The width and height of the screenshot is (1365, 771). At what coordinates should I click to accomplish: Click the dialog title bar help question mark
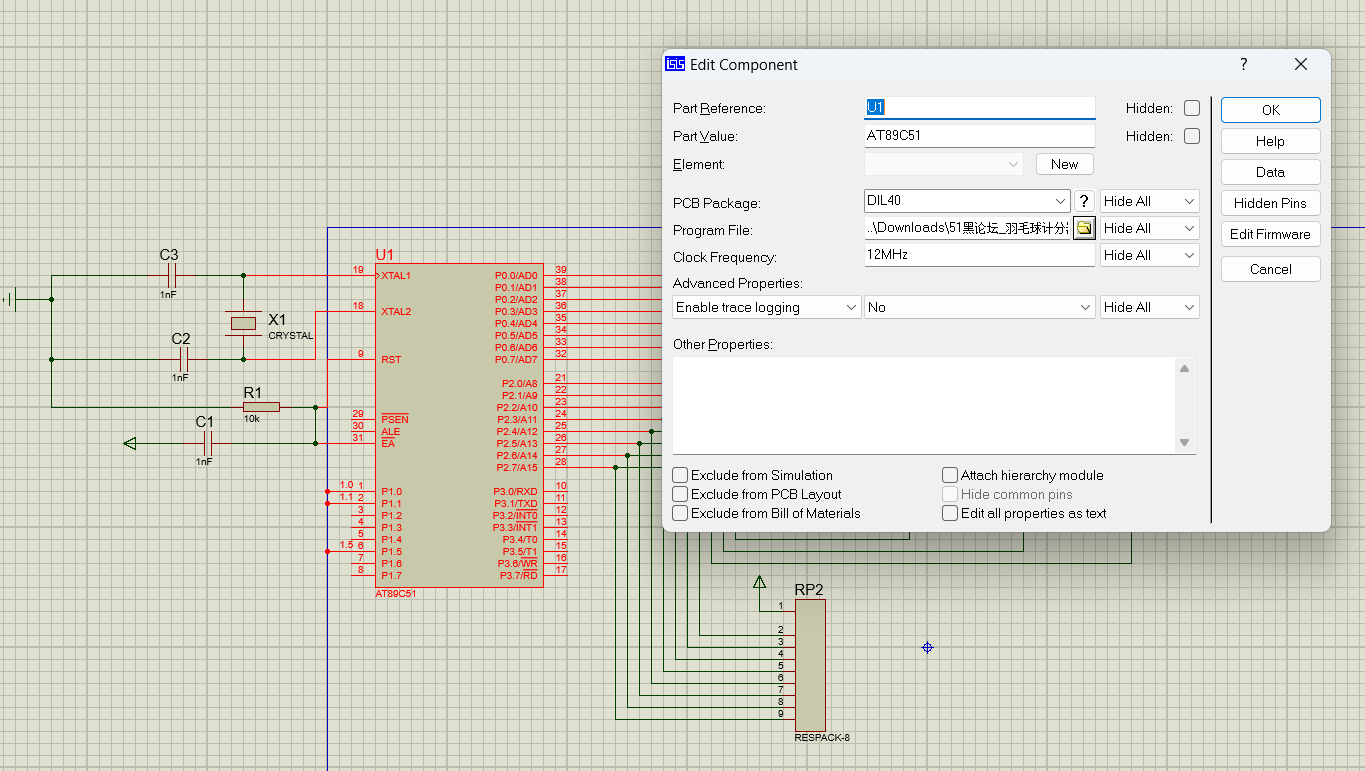1244,64
